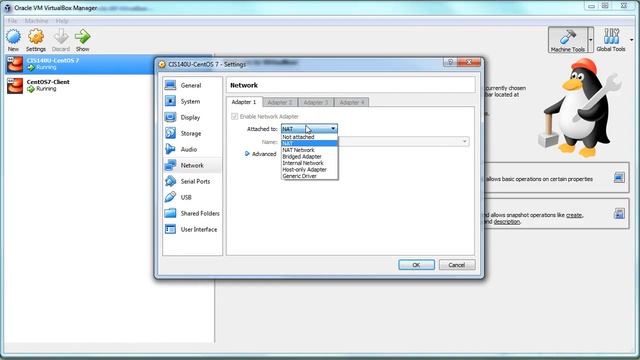The height and width of the screenshot is (360, 640).
Task: Click the green Show arrow icon
Action: 82,37
